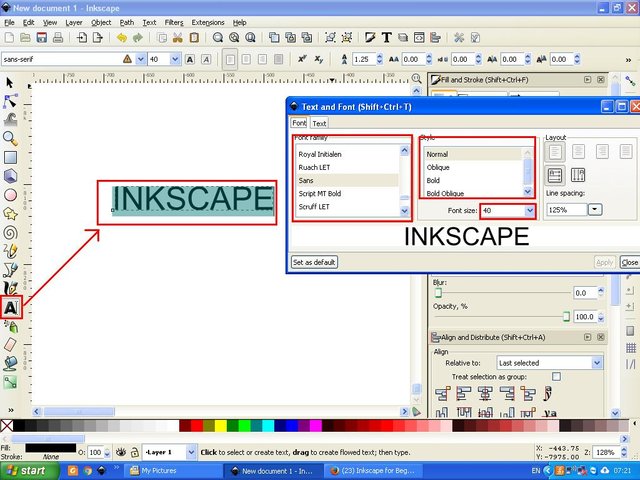Select left align layout in dialog
The image size is (640, 480).
[x=555, y=152]
